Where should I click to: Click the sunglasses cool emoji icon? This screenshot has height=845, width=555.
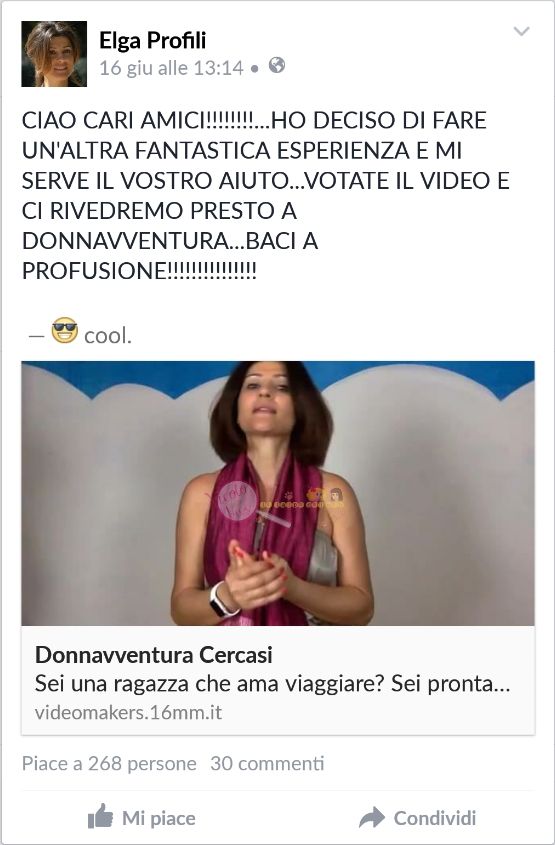point(65,330)
